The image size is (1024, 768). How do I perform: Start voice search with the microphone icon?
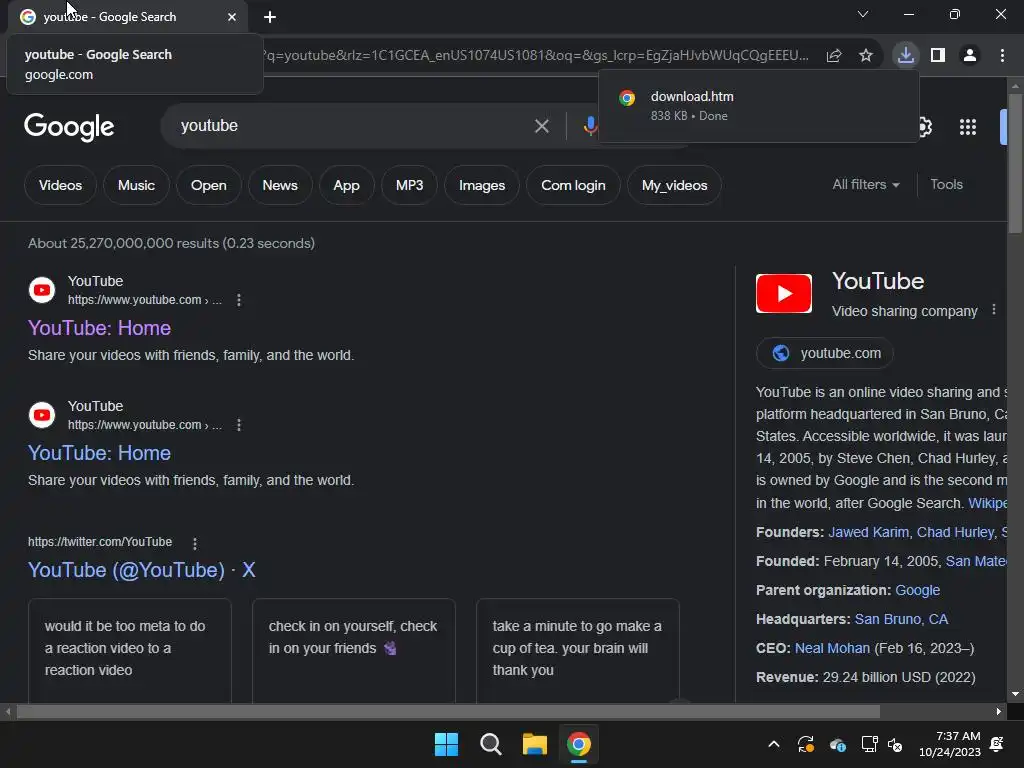click(590, 125)
